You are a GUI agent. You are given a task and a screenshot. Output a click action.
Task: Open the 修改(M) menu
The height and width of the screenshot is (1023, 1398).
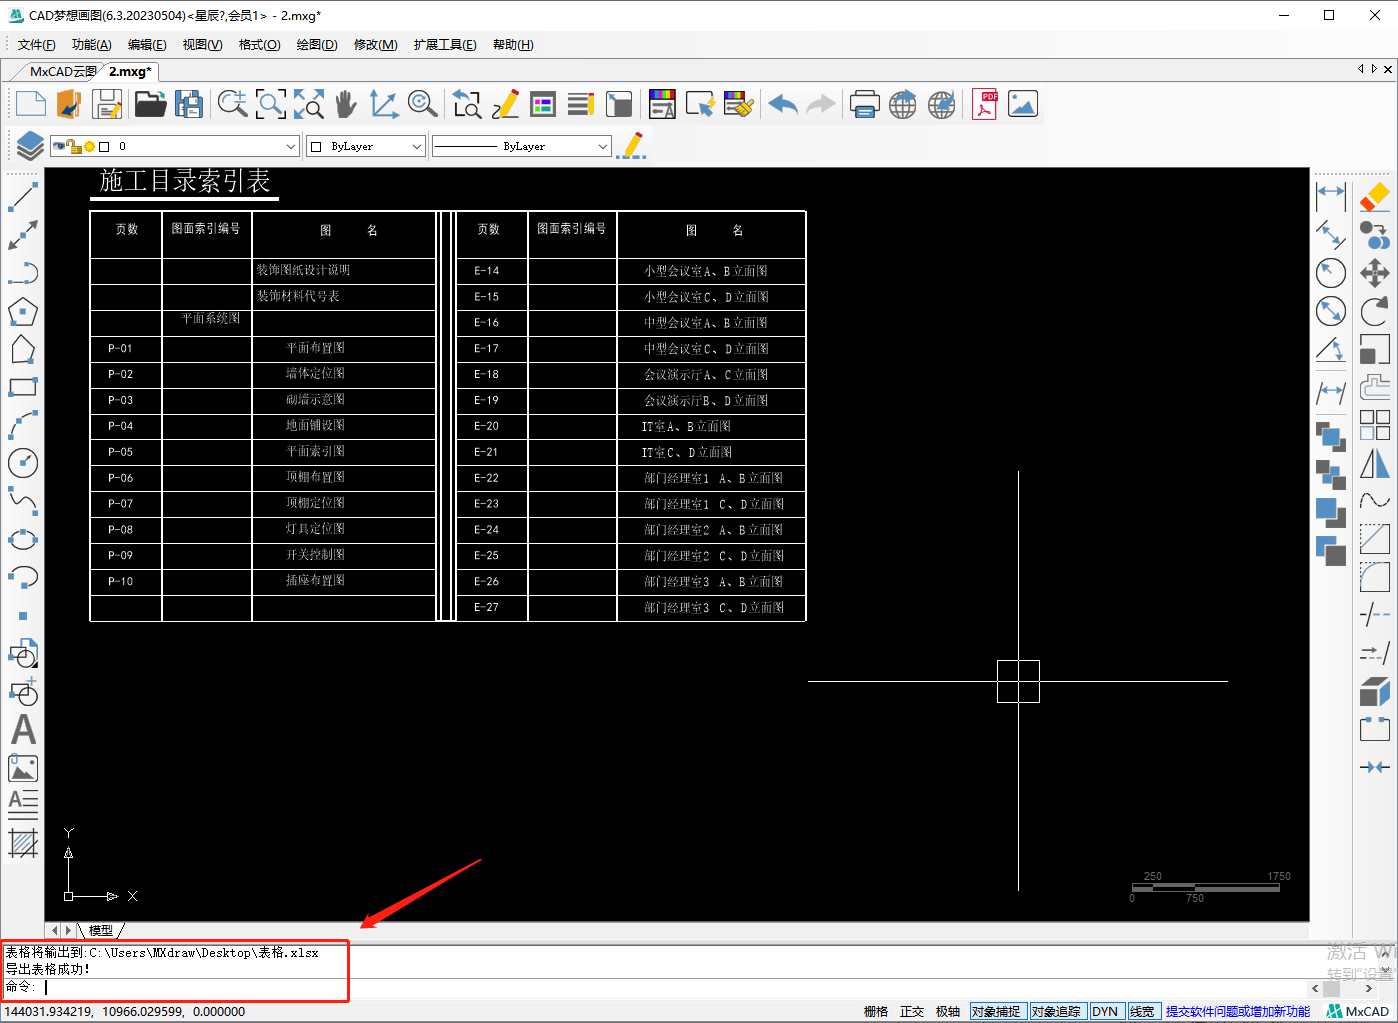pyautogui.click(x=375, y=45)
